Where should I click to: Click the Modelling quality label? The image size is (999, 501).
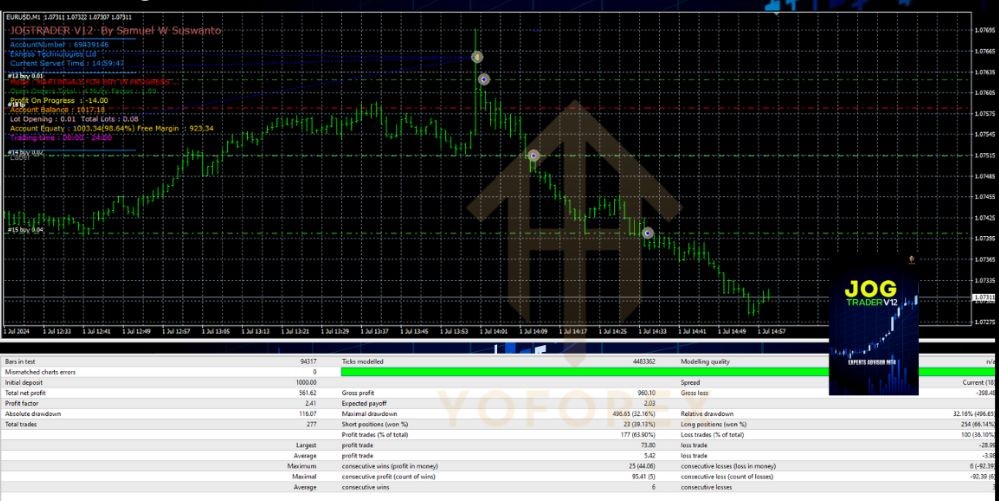pyautogui.click(x=705, y=361)
